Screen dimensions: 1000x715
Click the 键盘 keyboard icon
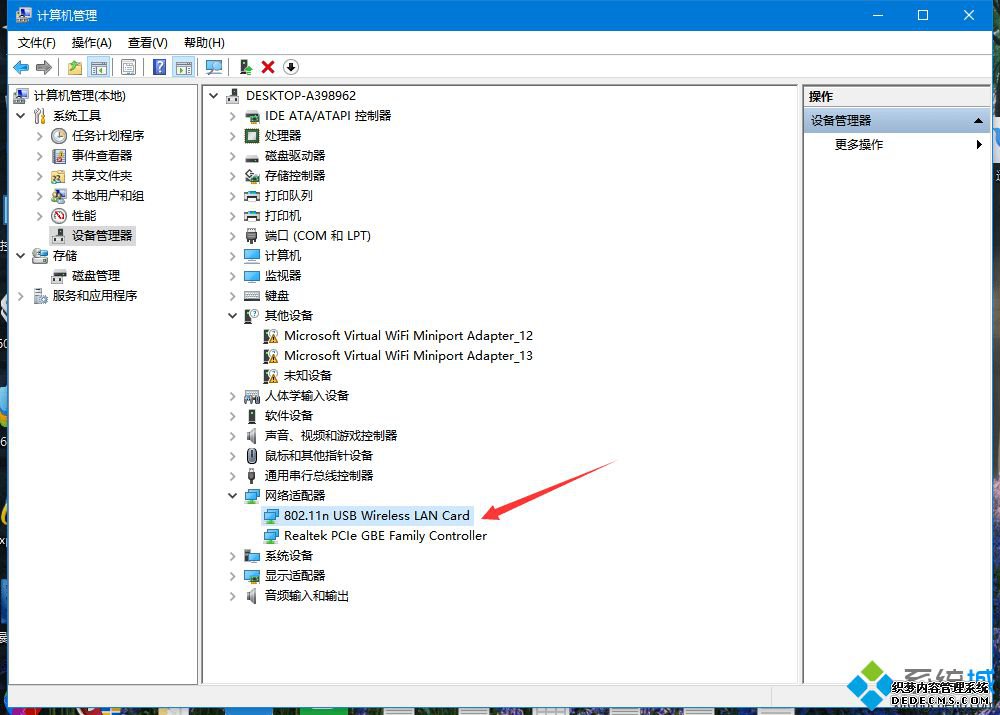pos(253,296)
